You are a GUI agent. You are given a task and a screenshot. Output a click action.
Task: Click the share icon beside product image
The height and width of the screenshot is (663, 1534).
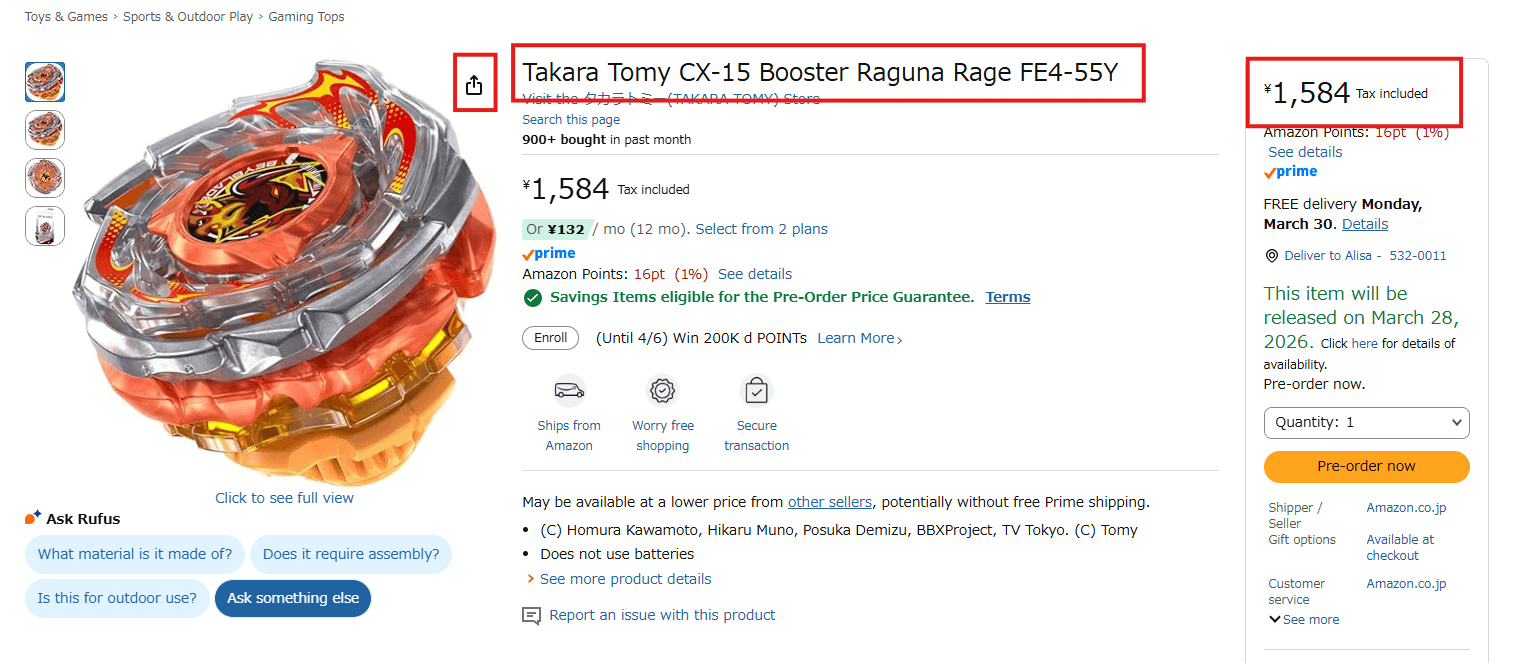[474, 85]
